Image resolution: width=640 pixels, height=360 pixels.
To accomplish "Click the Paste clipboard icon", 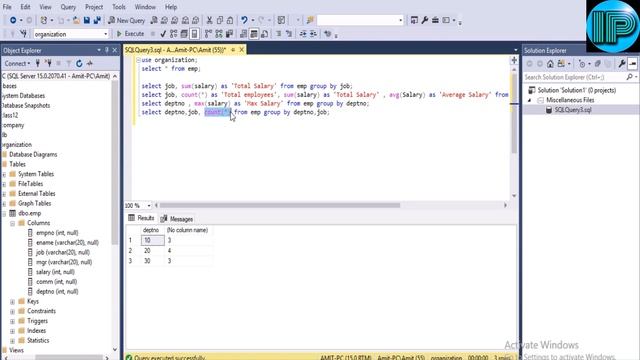I will (x=230, y=20).
